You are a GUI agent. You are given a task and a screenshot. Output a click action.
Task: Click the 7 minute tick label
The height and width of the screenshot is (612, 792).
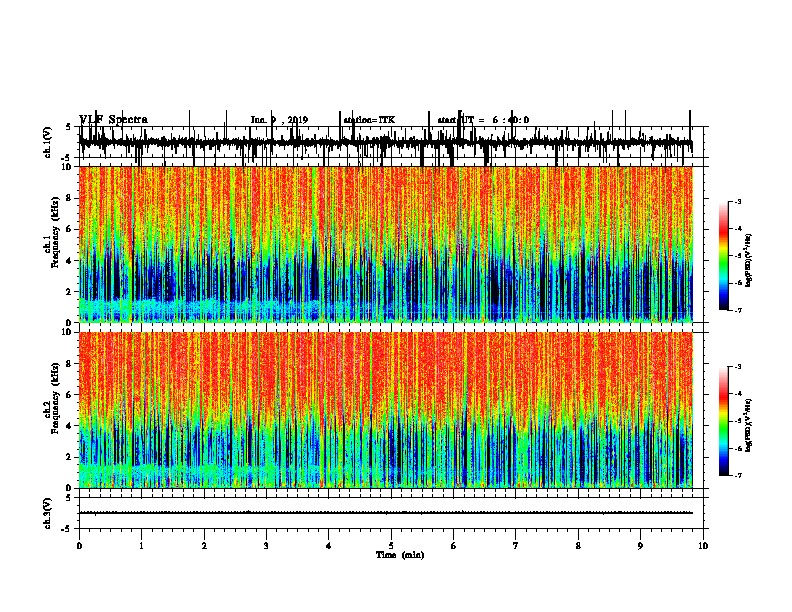(516, 546)
